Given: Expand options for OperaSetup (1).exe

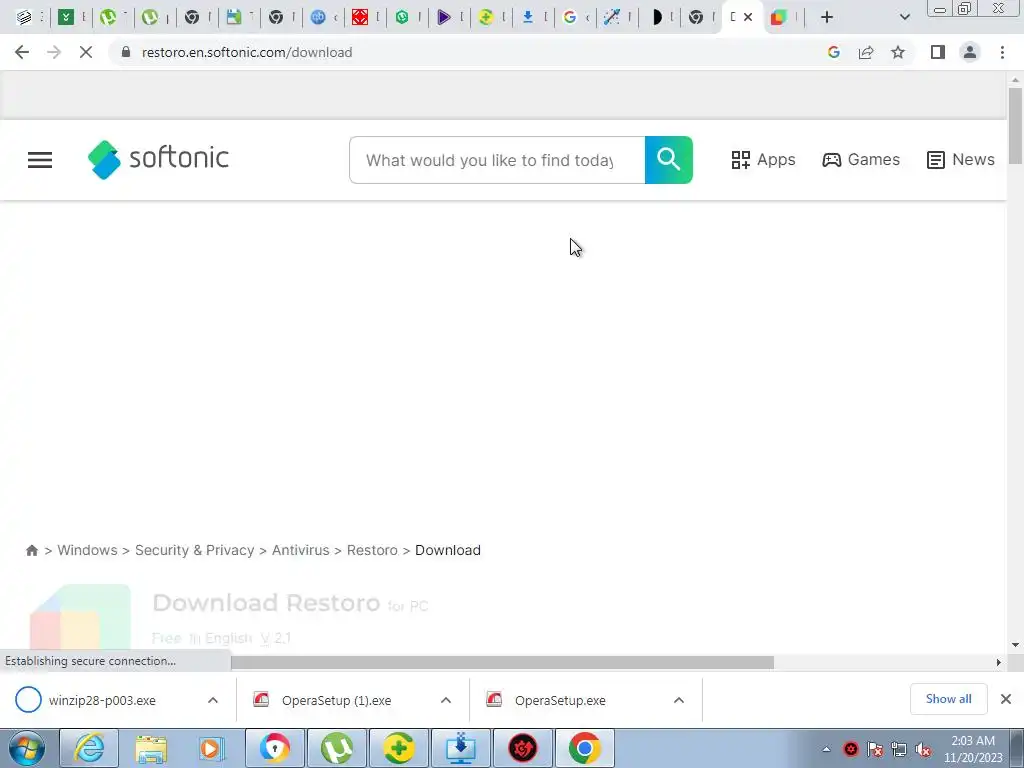Looking at the screenshot, I should [x=446, y=701].
